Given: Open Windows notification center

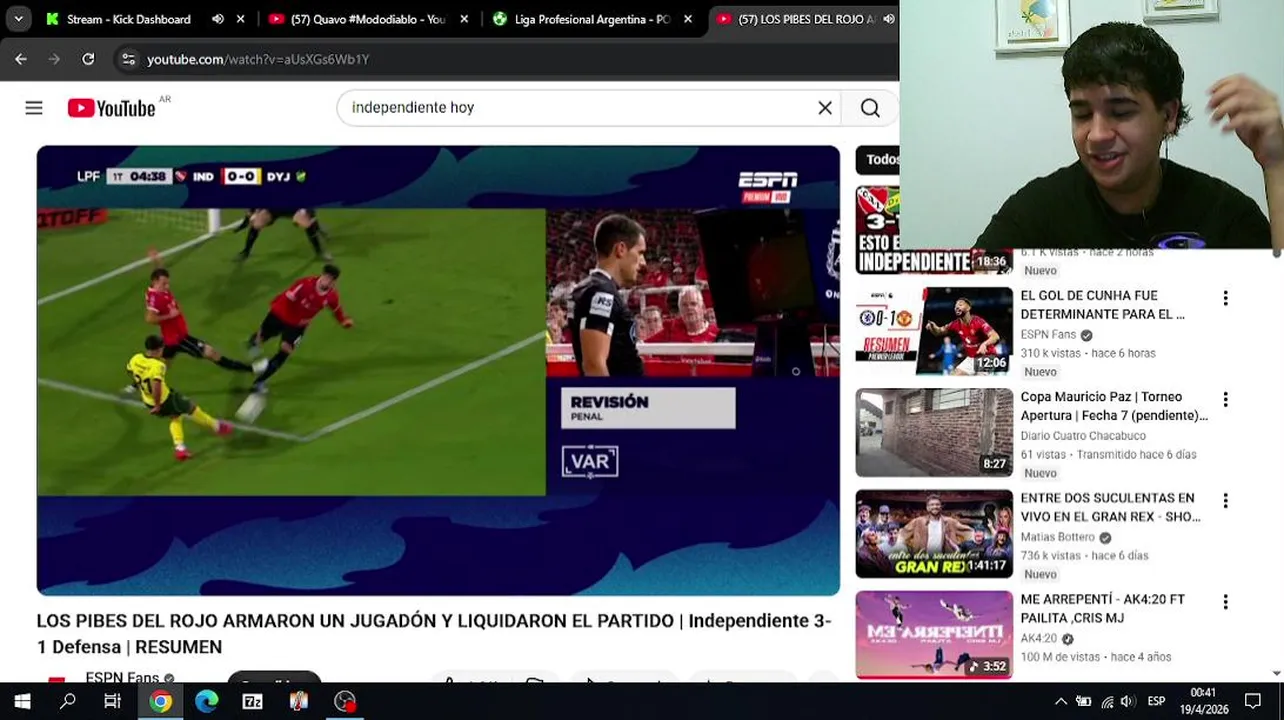Looking at the screenshot, I should pos(1253,701).
